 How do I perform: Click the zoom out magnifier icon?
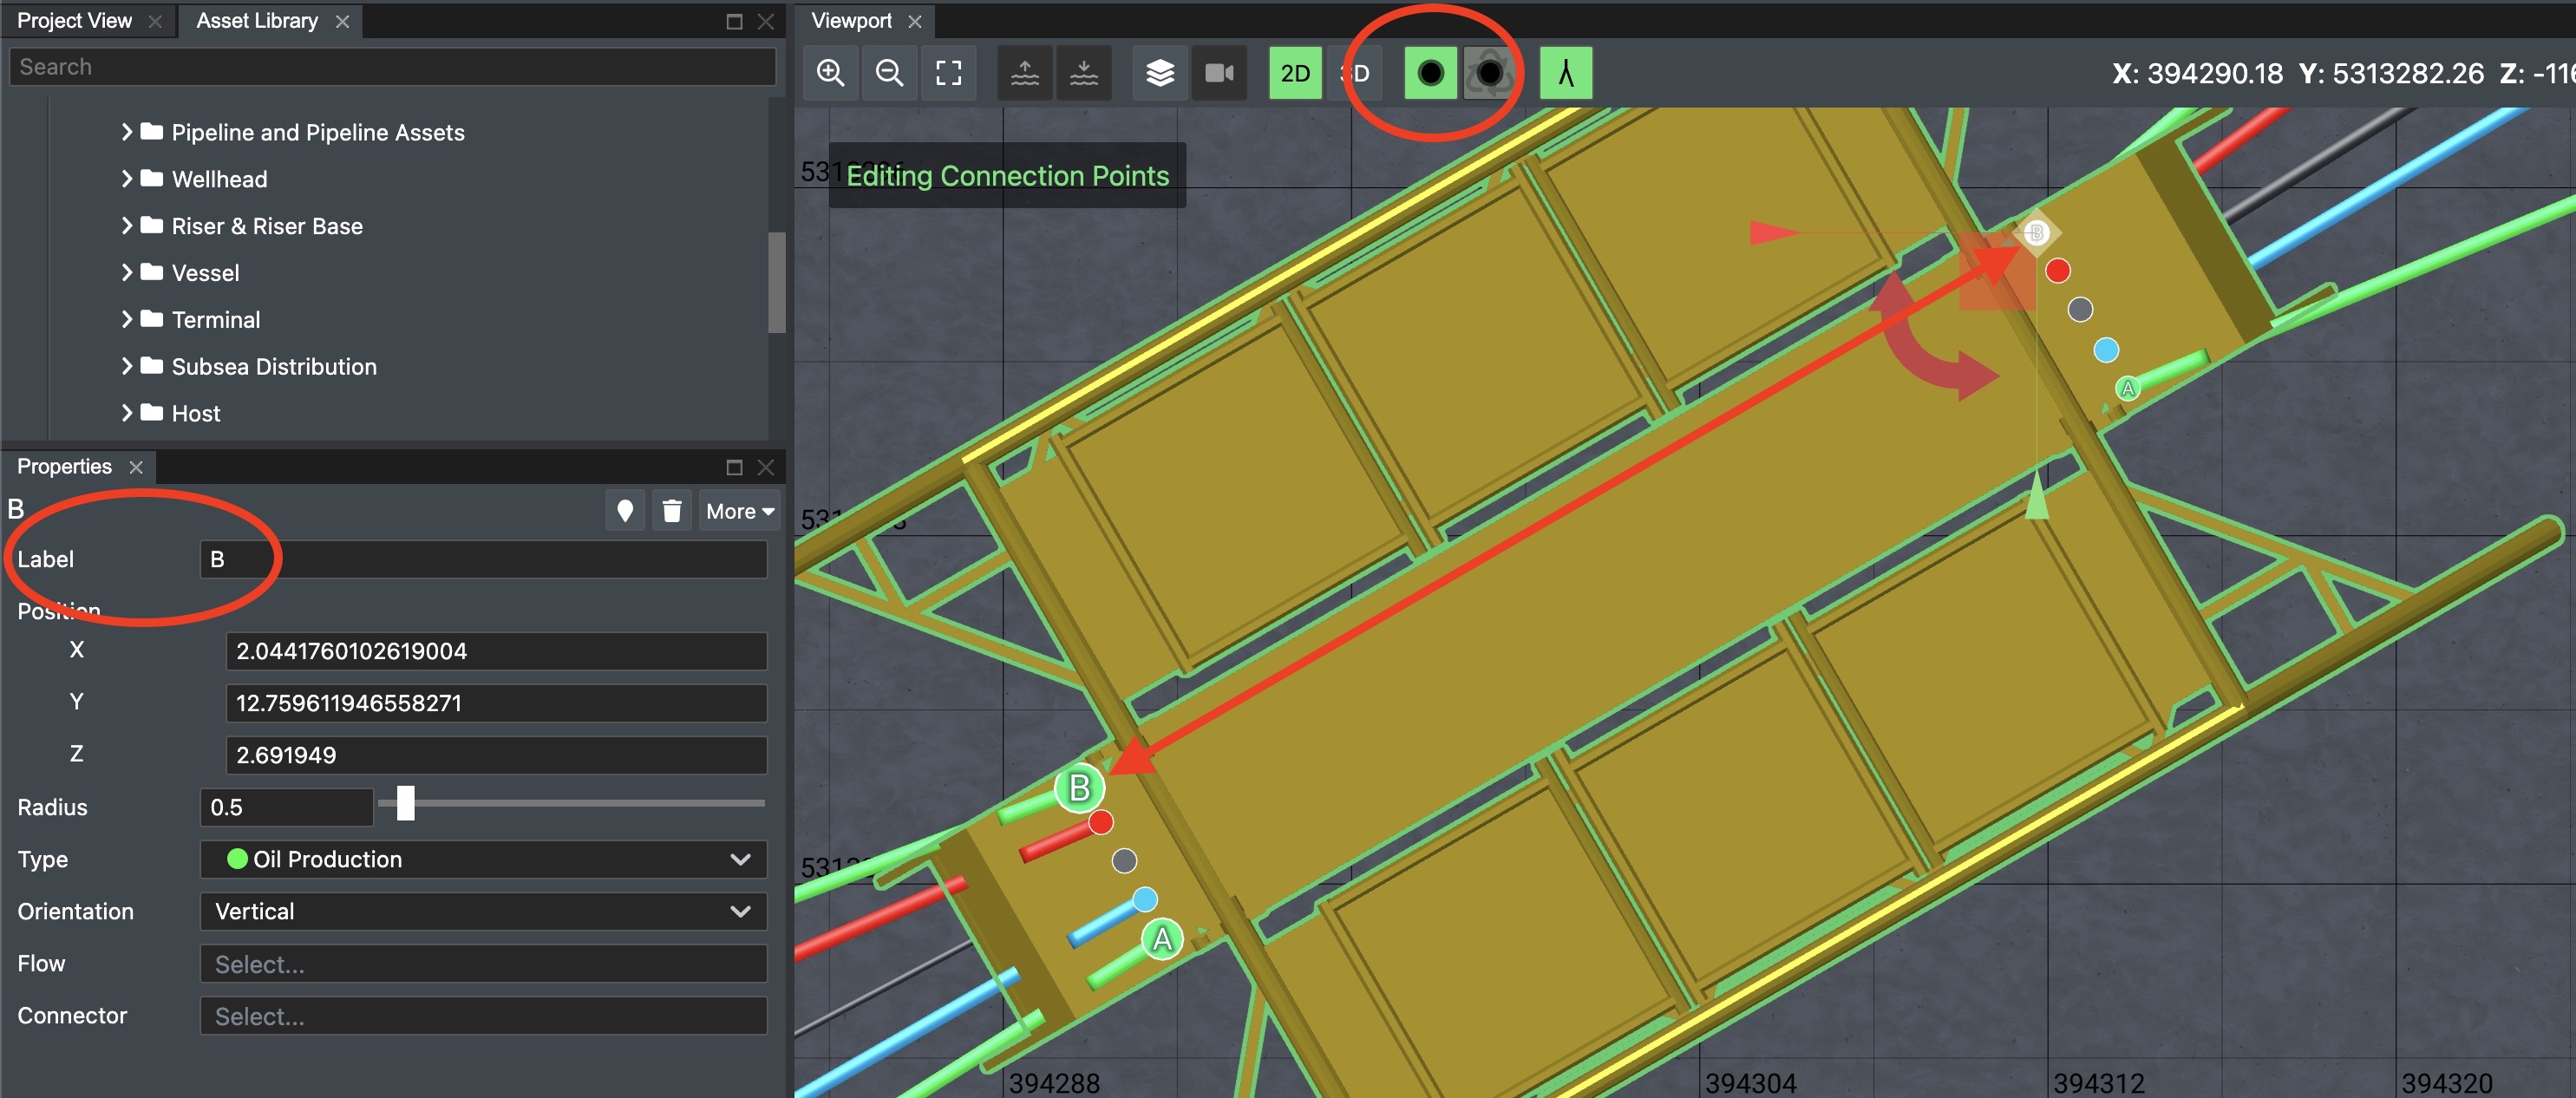[889, 73]
